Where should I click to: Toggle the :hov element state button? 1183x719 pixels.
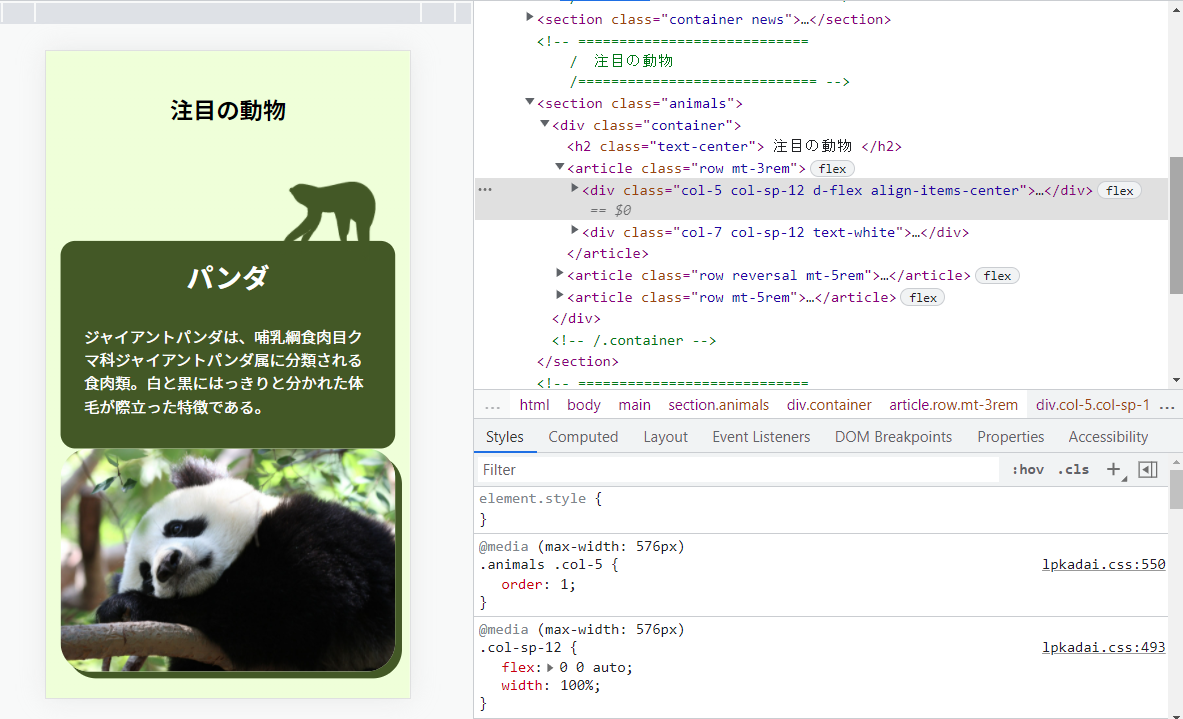[1028, 469]
